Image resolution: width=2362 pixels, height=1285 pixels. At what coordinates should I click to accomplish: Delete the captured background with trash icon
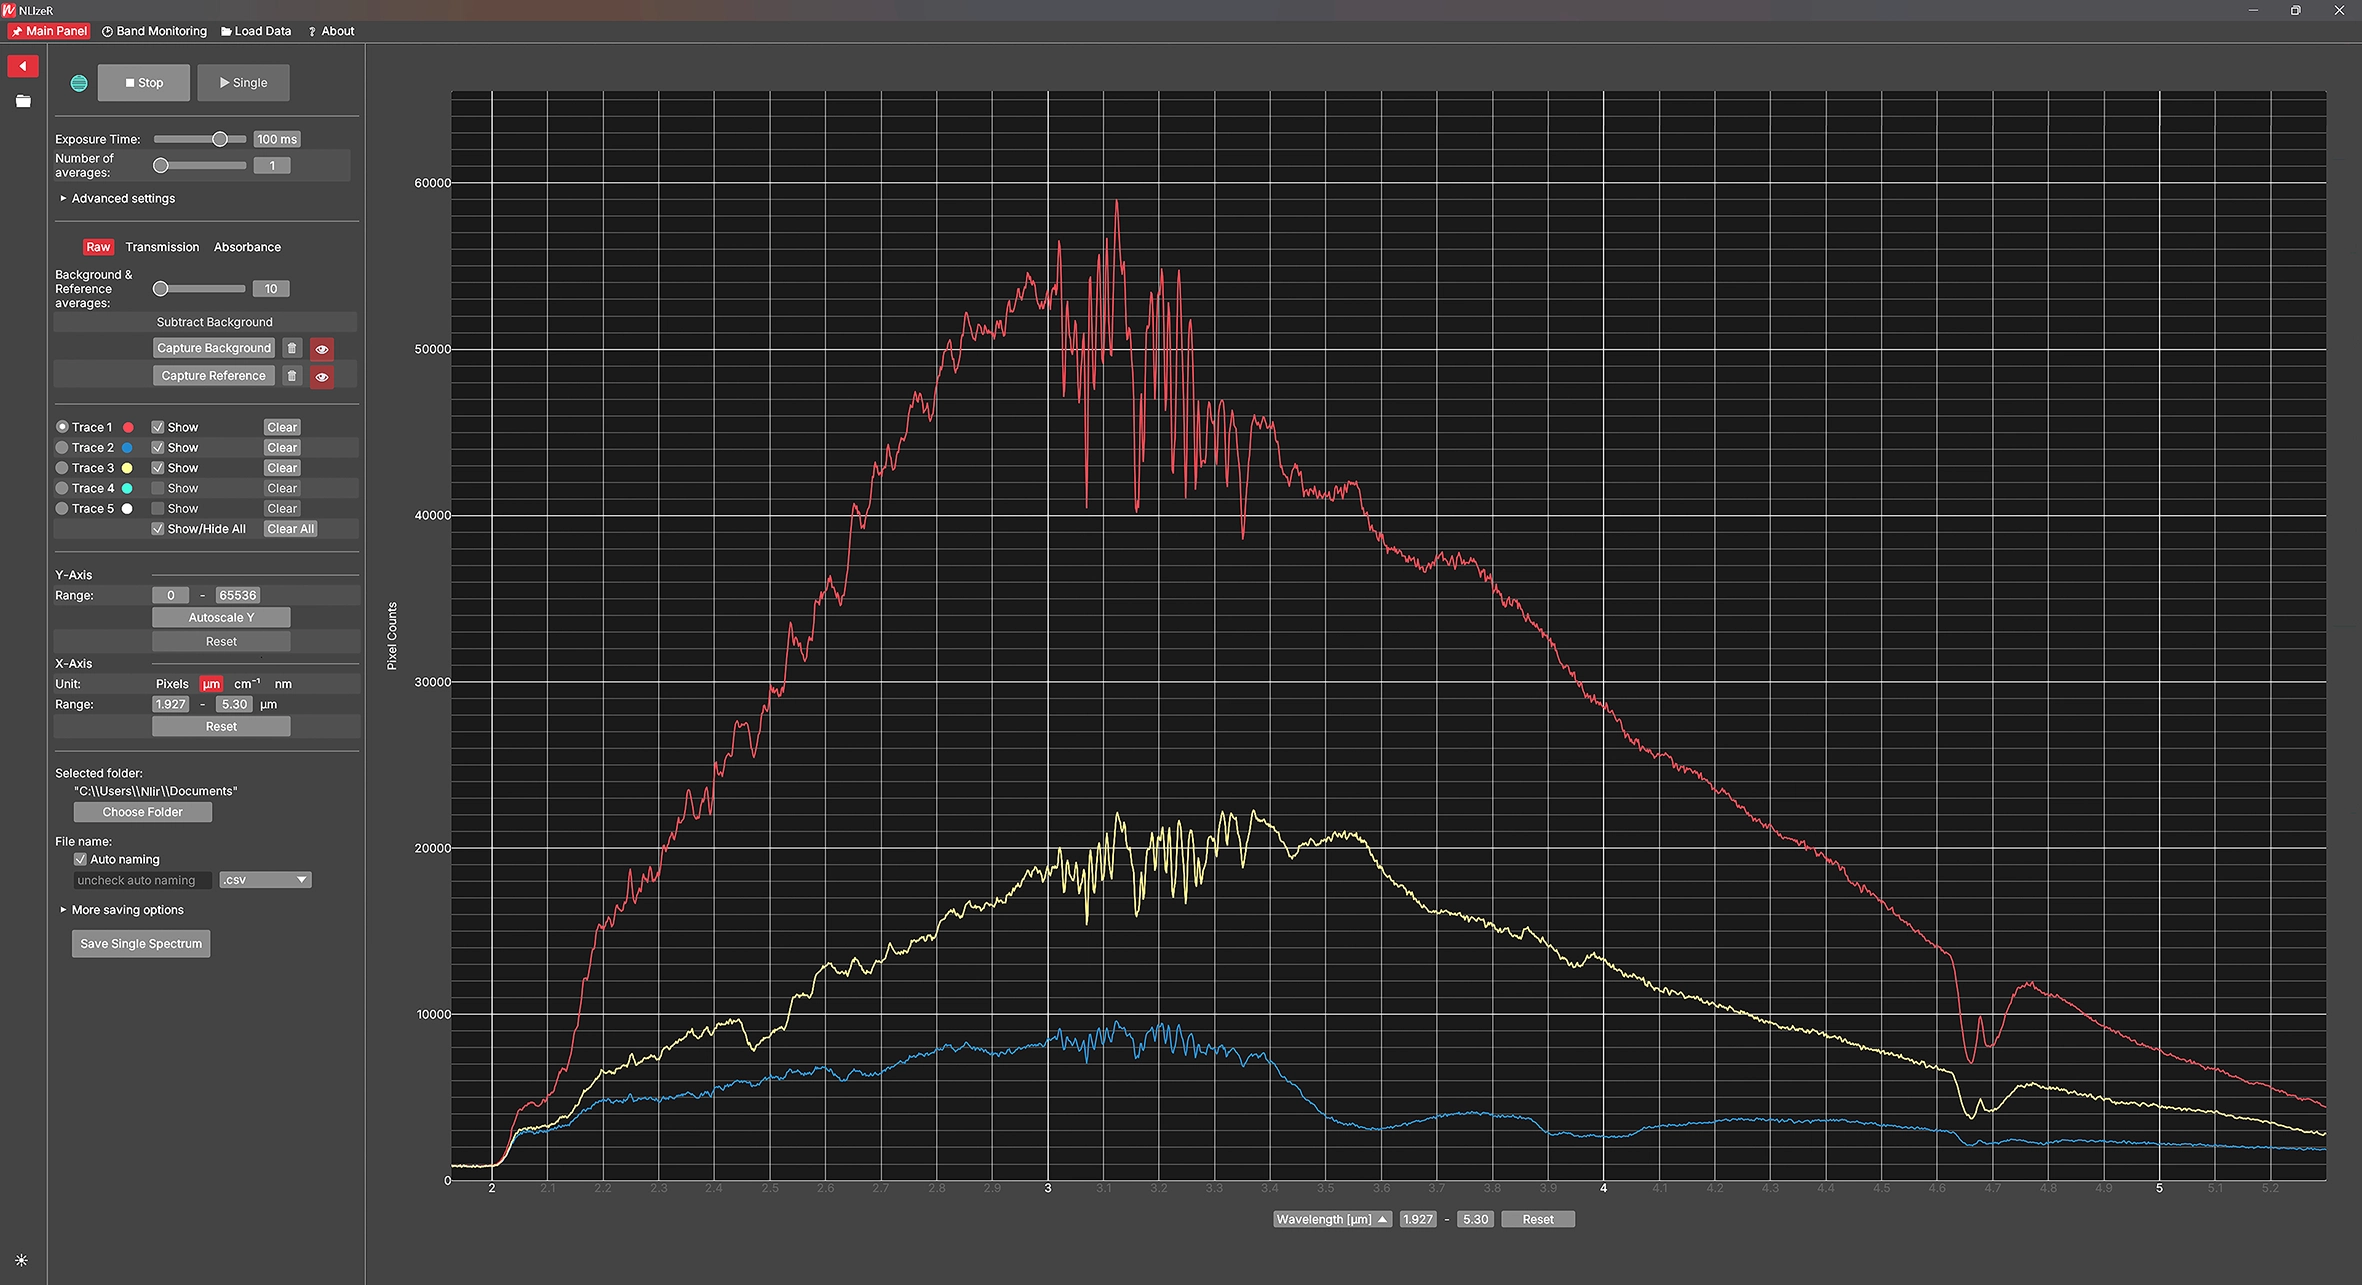click(292, 348)
